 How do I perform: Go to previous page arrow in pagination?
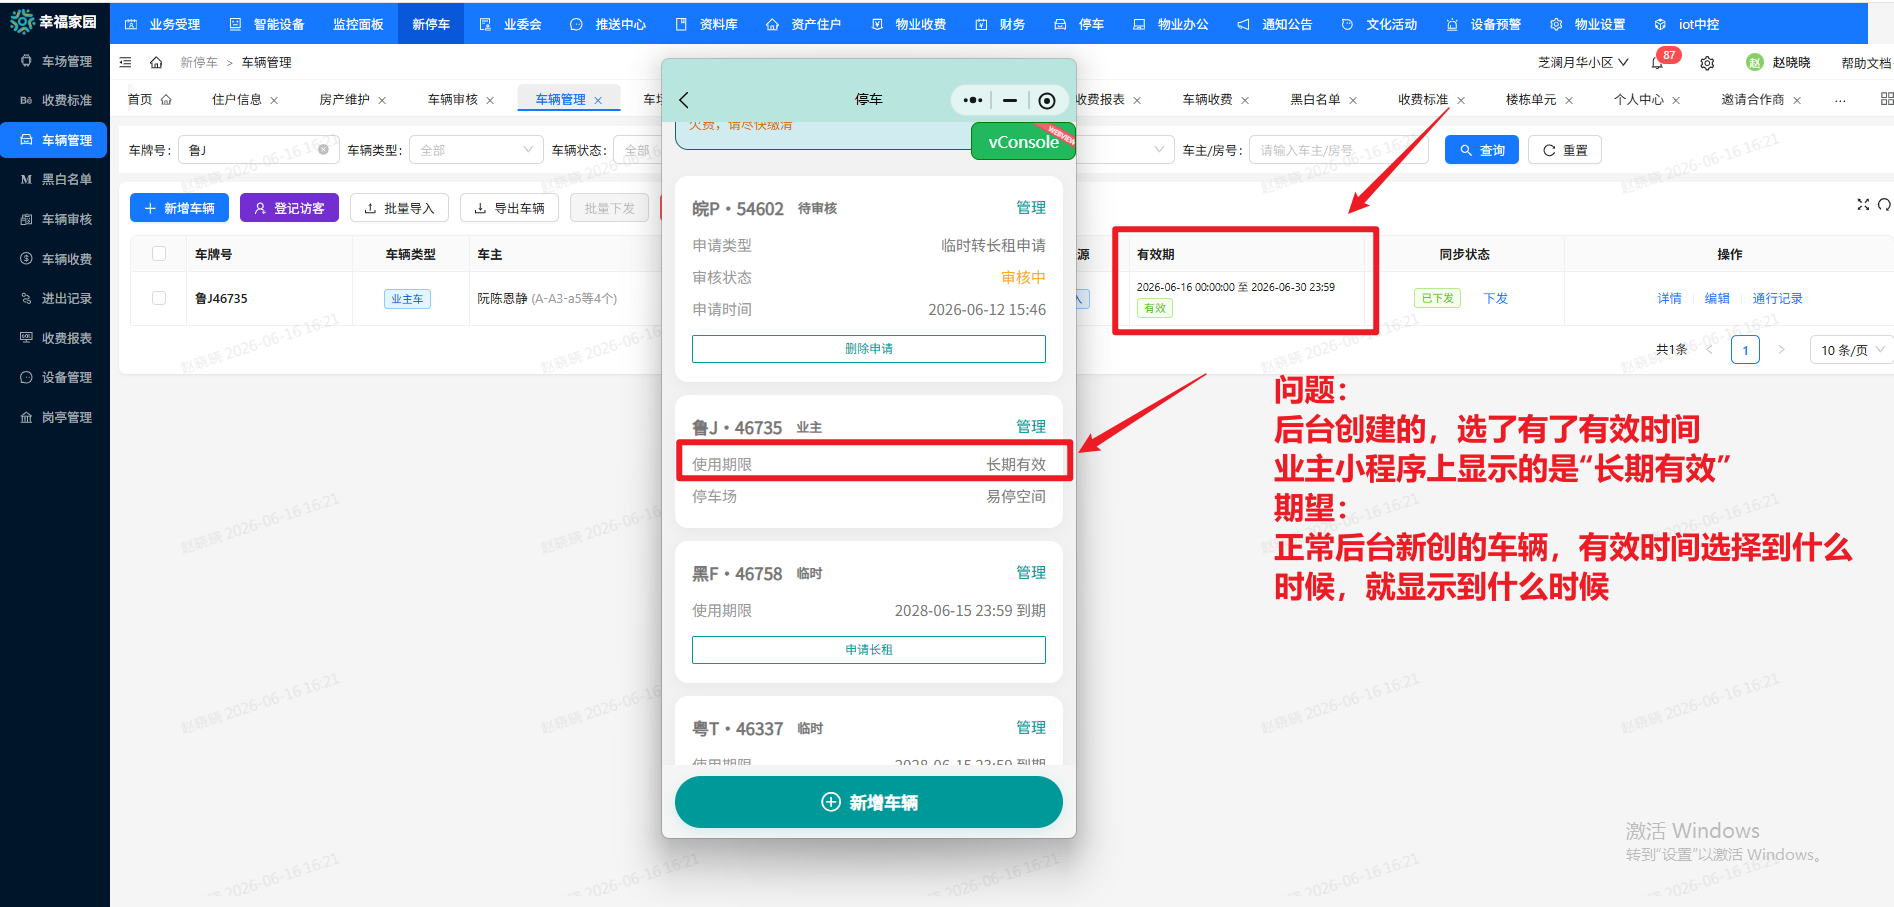[1710, 350]
